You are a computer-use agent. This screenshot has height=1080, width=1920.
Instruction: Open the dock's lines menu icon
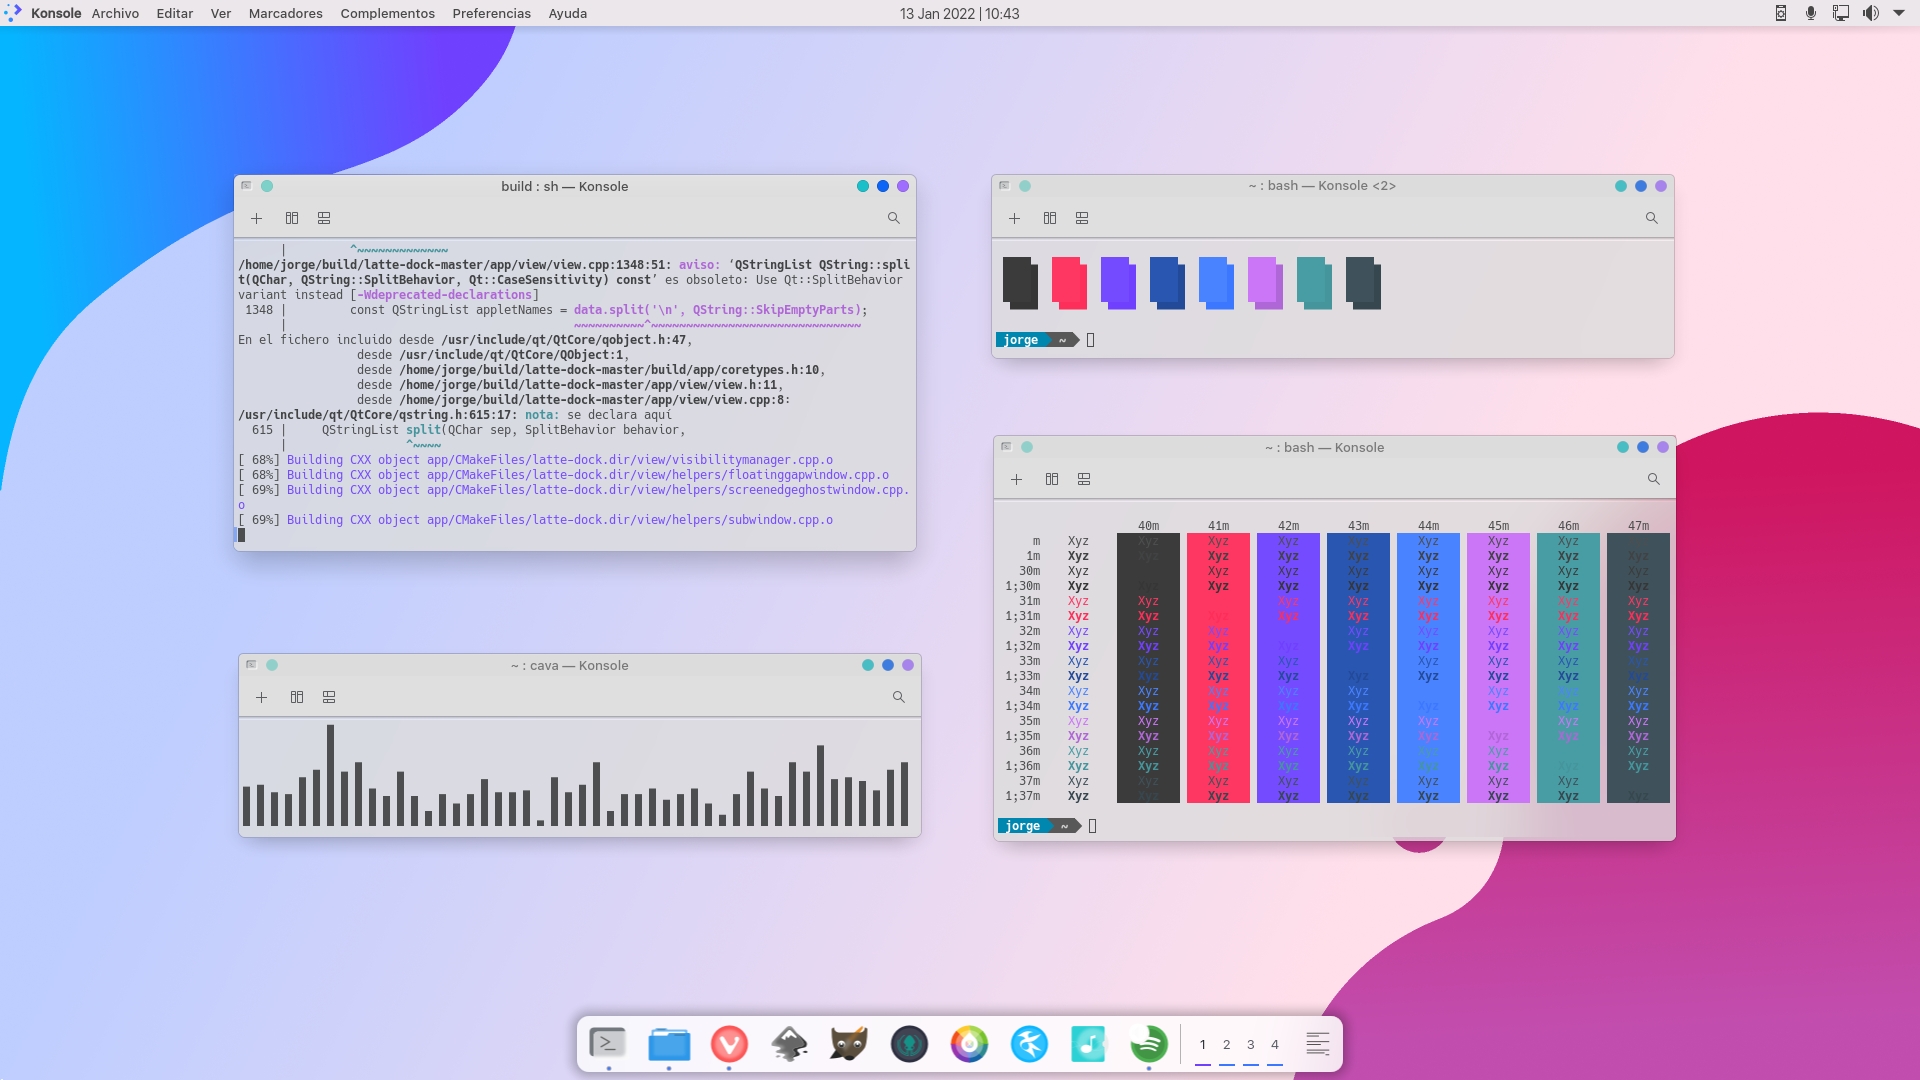pos(1318,1044)
